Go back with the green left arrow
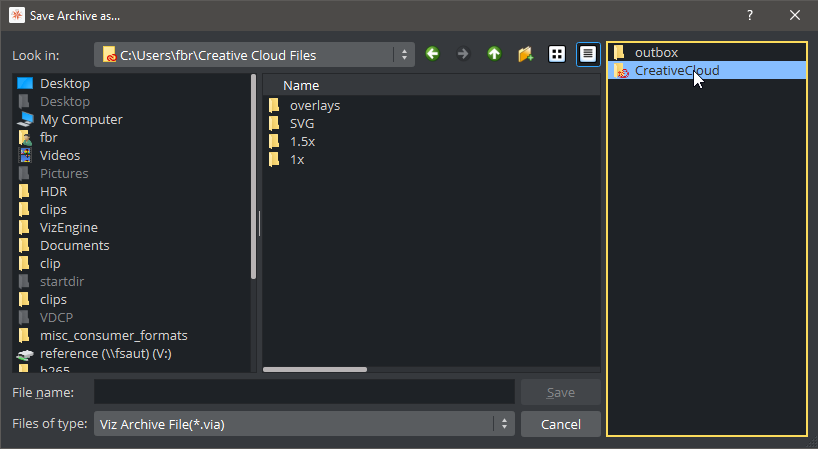The image size is (818, 449). [x=432, y=54]
